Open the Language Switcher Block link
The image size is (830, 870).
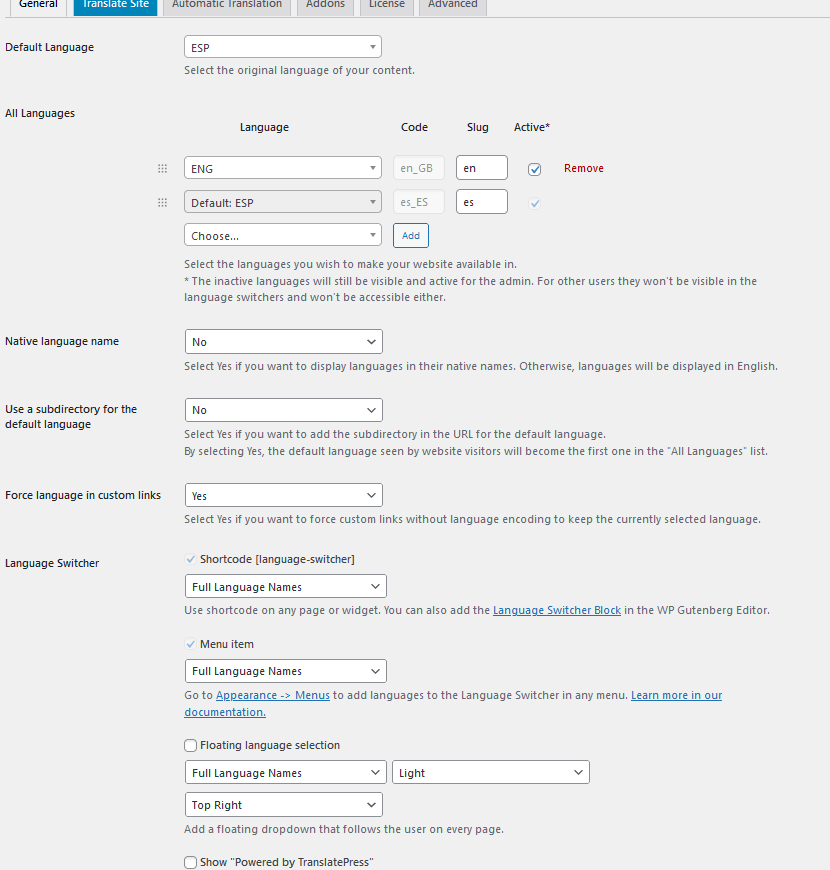pos(557,610)
